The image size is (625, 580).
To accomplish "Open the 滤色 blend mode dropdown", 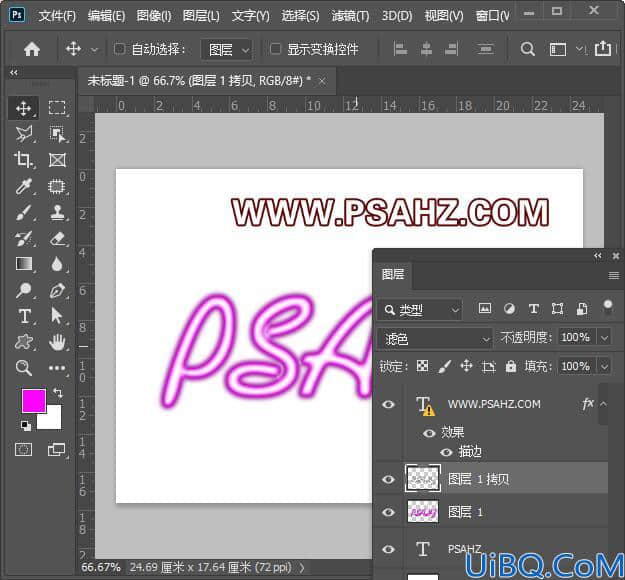I will [434, 339].
